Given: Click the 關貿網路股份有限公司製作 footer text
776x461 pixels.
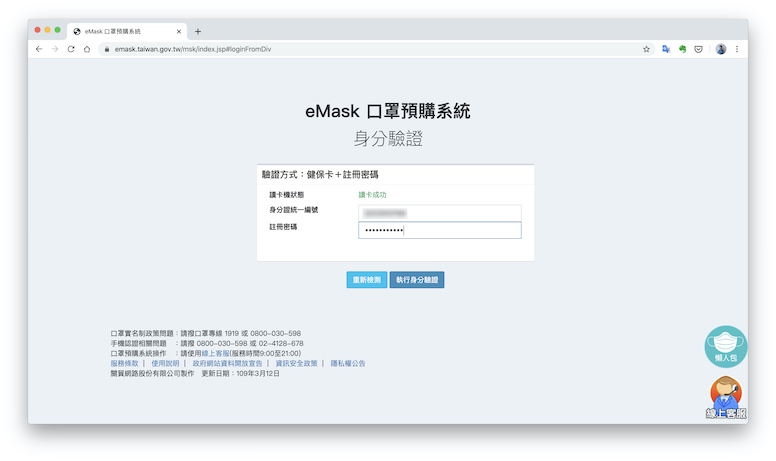Looking at the screenshot, I should point(152,373).
